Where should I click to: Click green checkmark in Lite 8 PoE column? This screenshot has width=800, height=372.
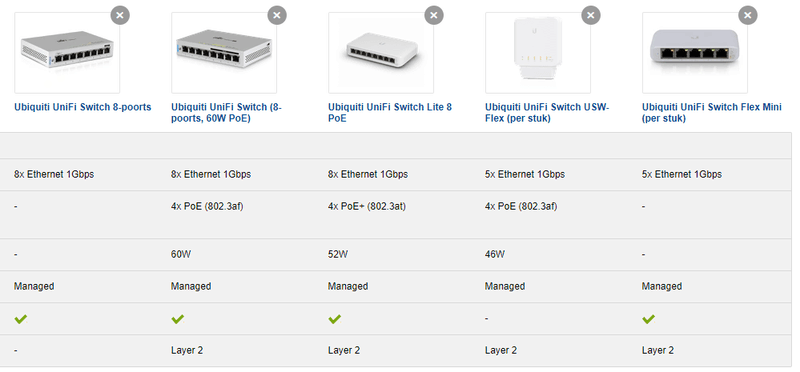click(335, 319)
